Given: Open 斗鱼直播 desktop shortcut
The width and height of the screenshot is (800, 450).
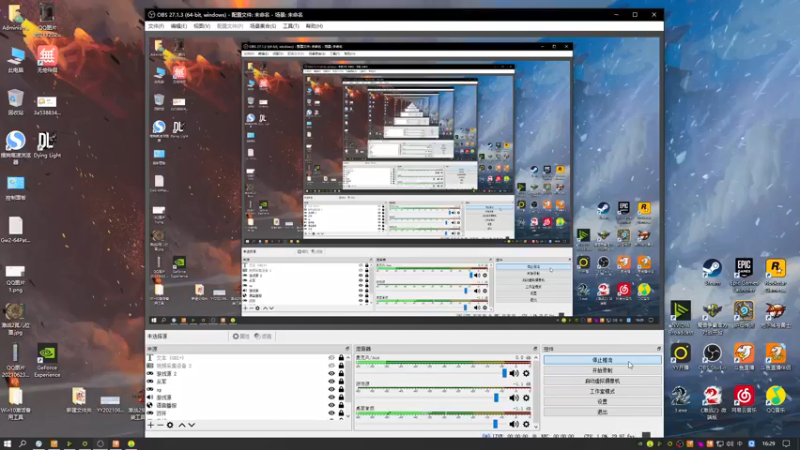Looking at the screenshot, I should click(744, 357).
